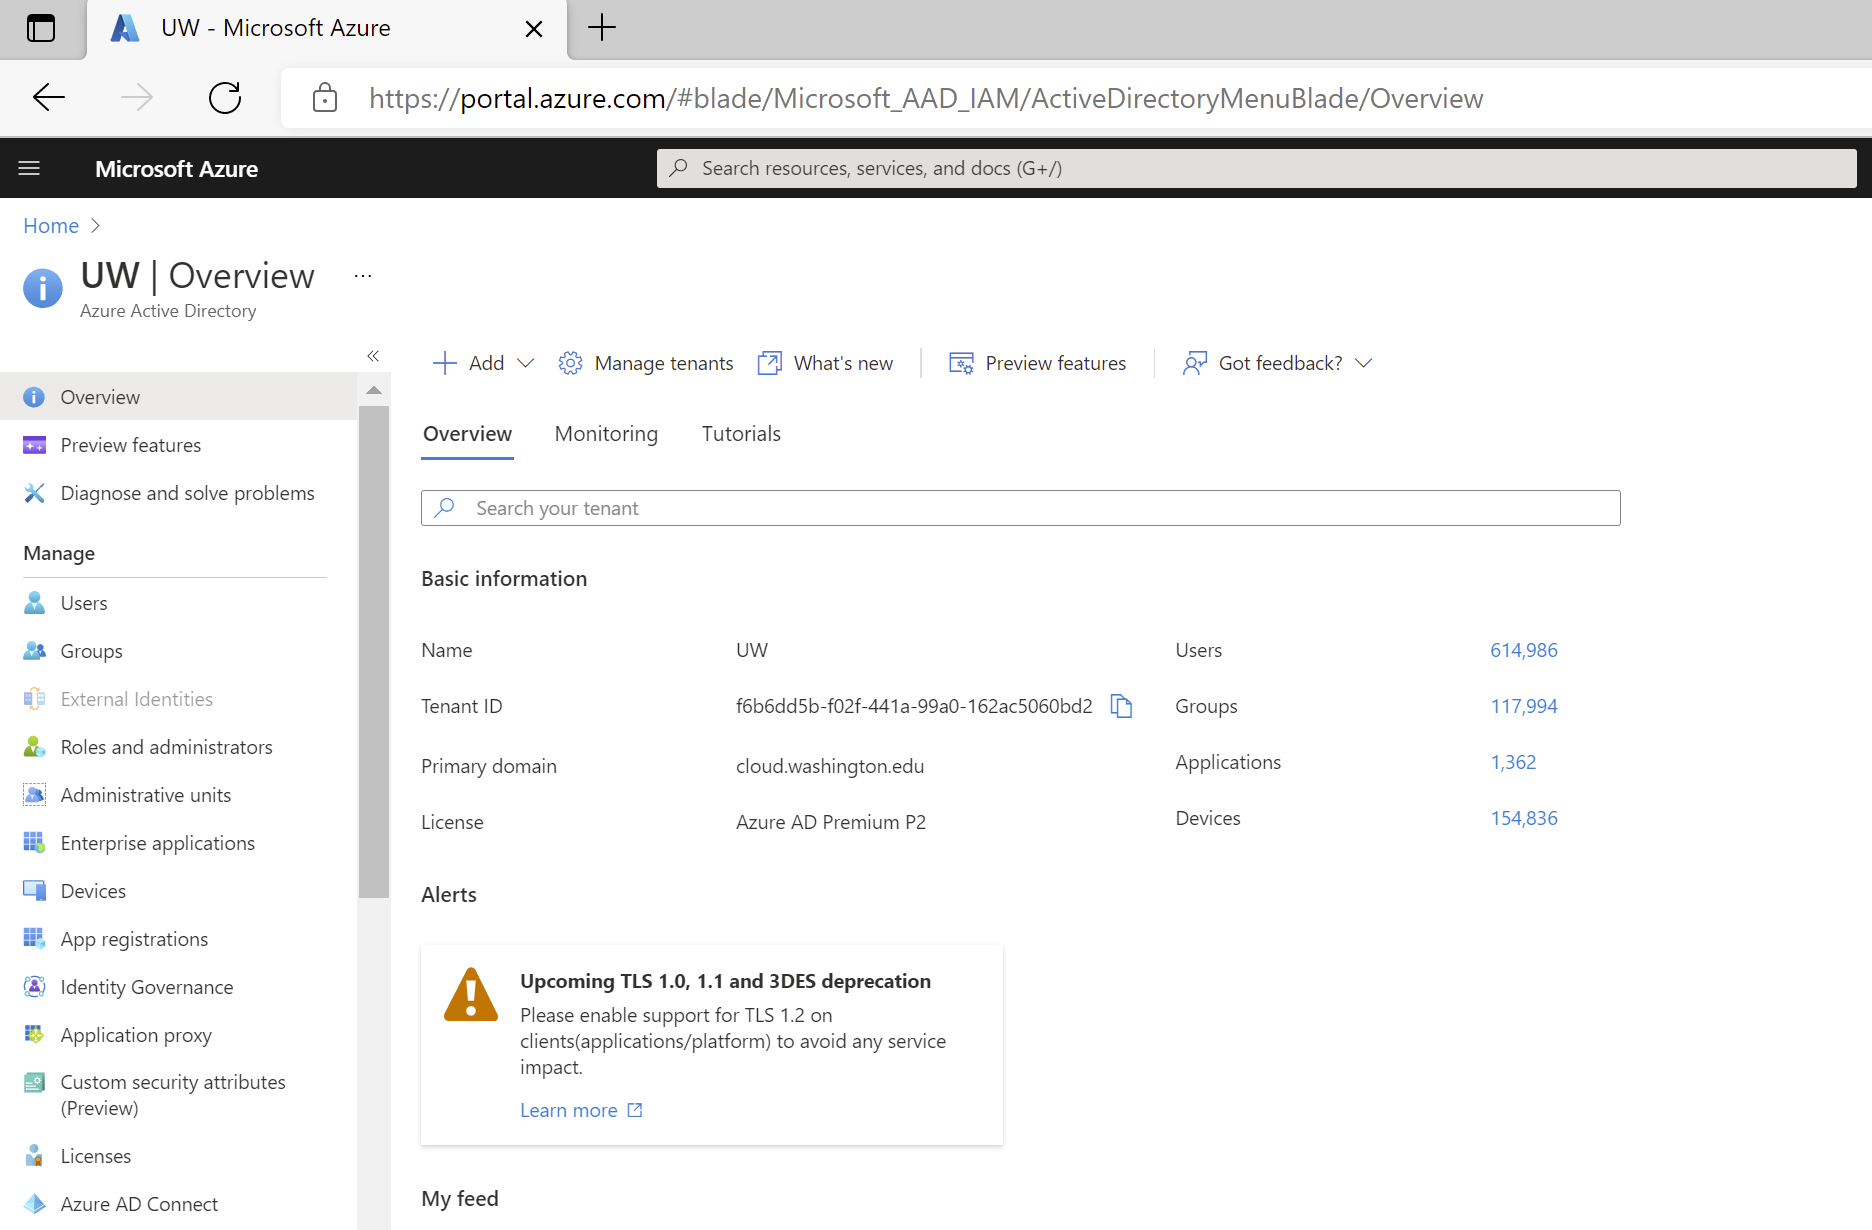
Task: Click the Search your tenant field
Action: pos(1020,508)
